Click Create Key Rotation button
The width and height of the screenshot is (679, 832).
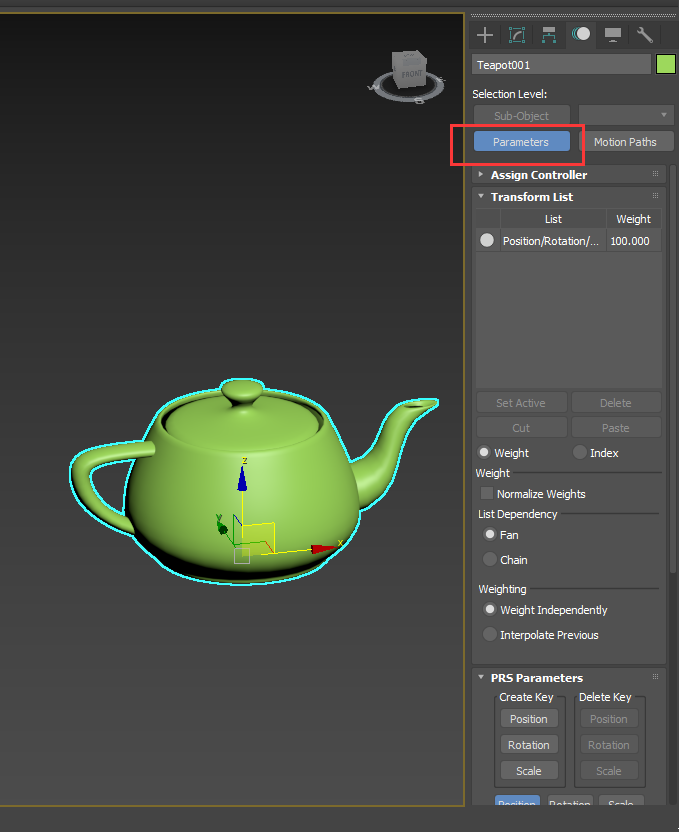[529, 745]
